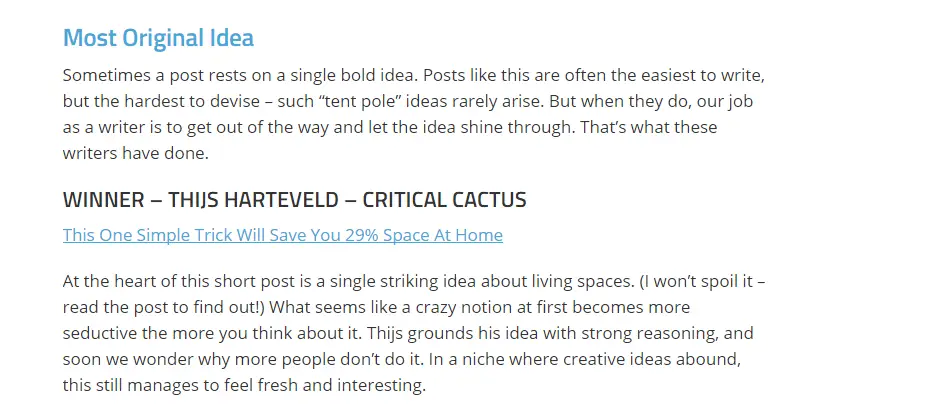Screen dimensions: 942x420
Task: Open the 'This One Simple Trick' link
Action: [x=282, y=235]
